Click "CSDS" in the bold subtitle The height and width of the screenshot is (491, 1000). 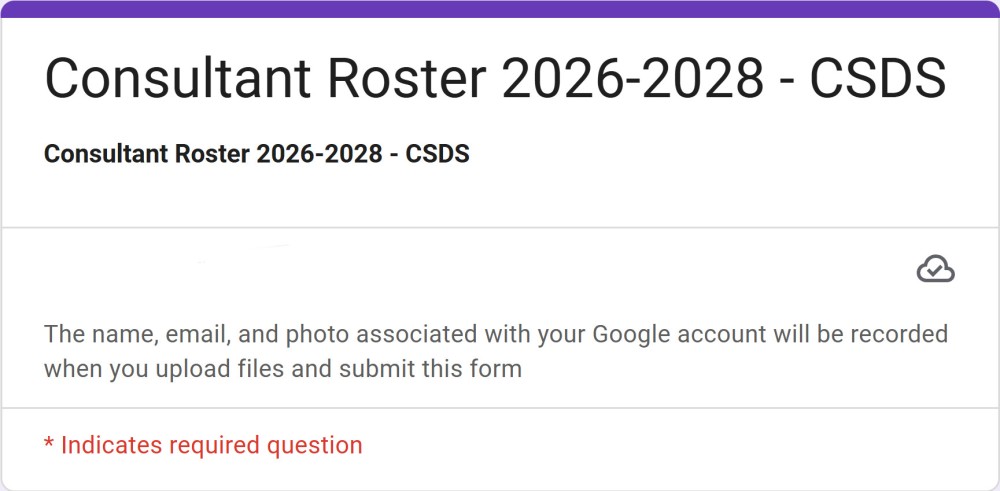click(437, 155)
